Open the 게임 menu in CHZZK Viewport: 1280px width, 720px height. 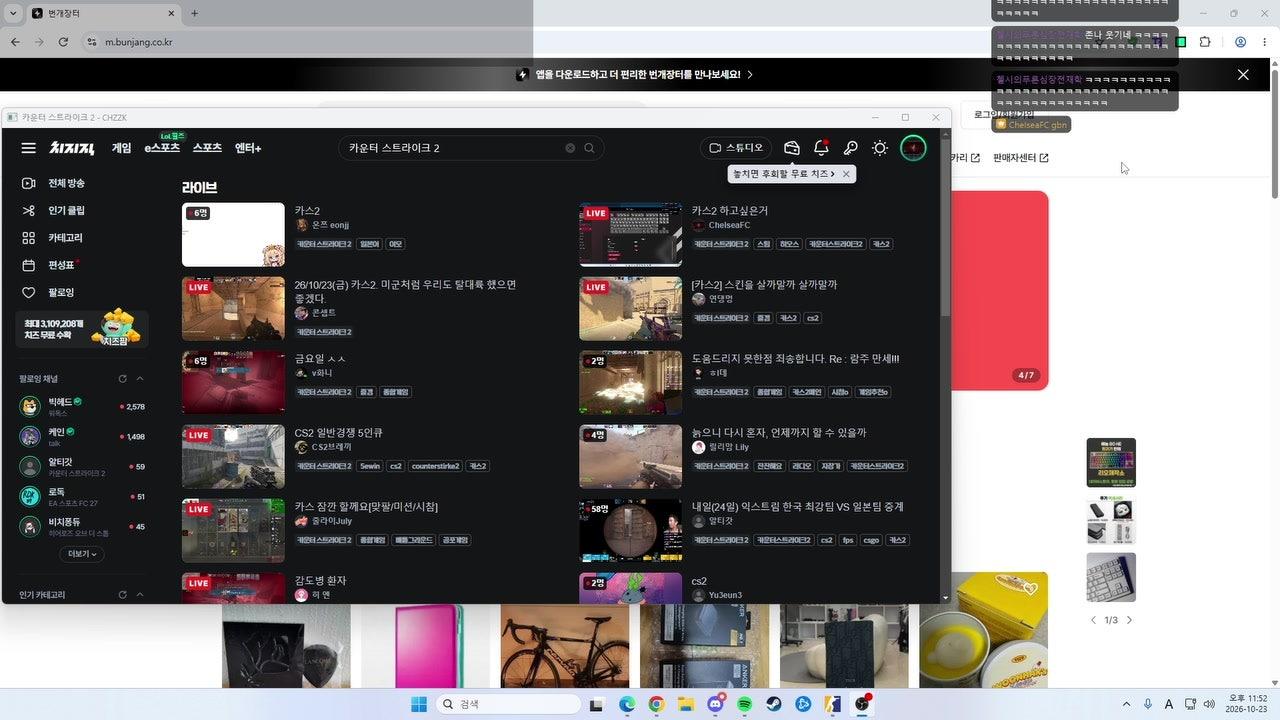tap(121, 148)
